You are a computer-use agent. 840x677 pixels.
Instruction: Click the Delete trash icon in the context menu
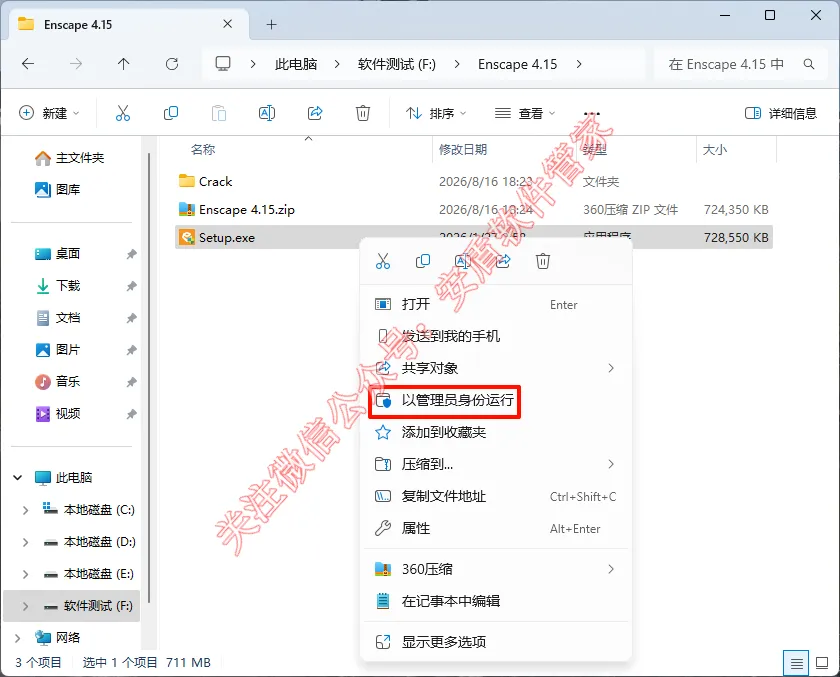(x=543, y=261)
